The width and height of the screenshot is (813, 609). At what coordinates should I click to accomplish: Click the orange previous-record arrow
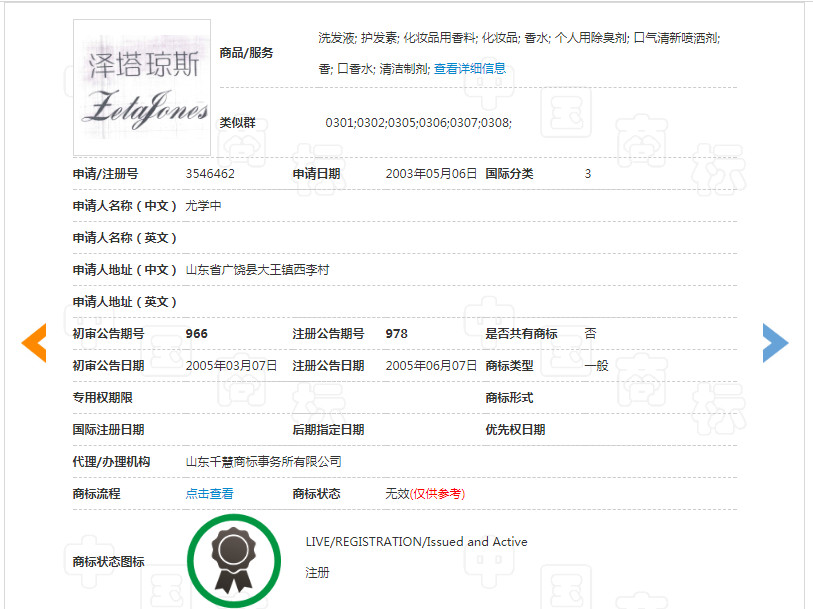[33, 342]
